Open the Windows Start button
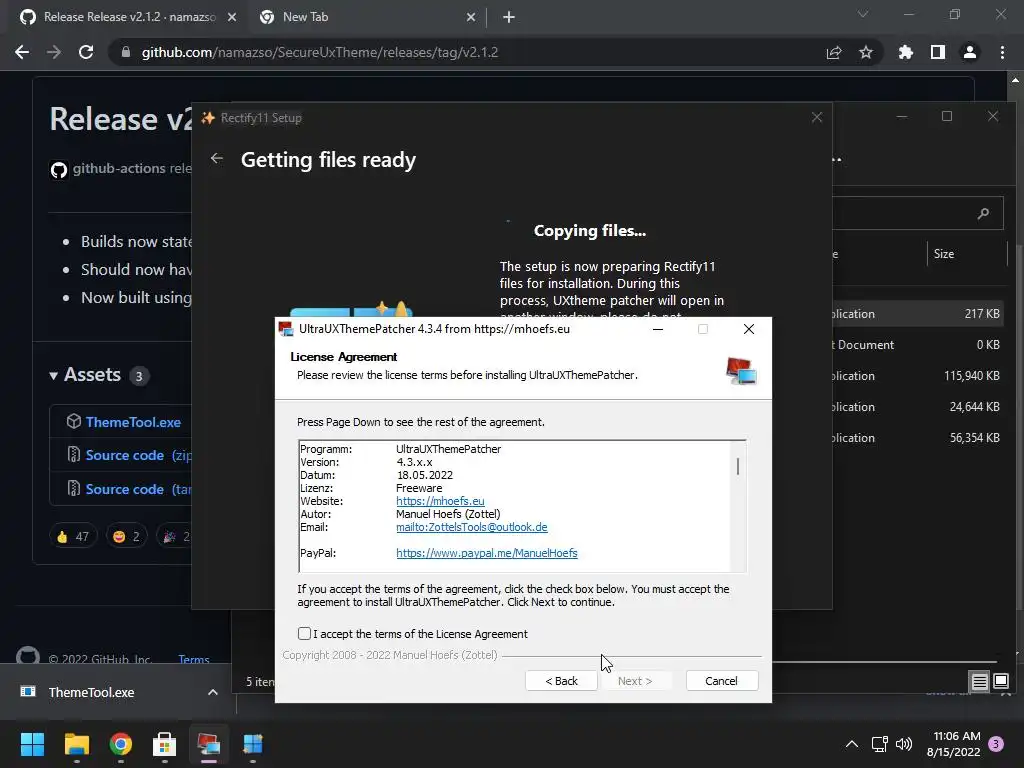 (32, 744)
